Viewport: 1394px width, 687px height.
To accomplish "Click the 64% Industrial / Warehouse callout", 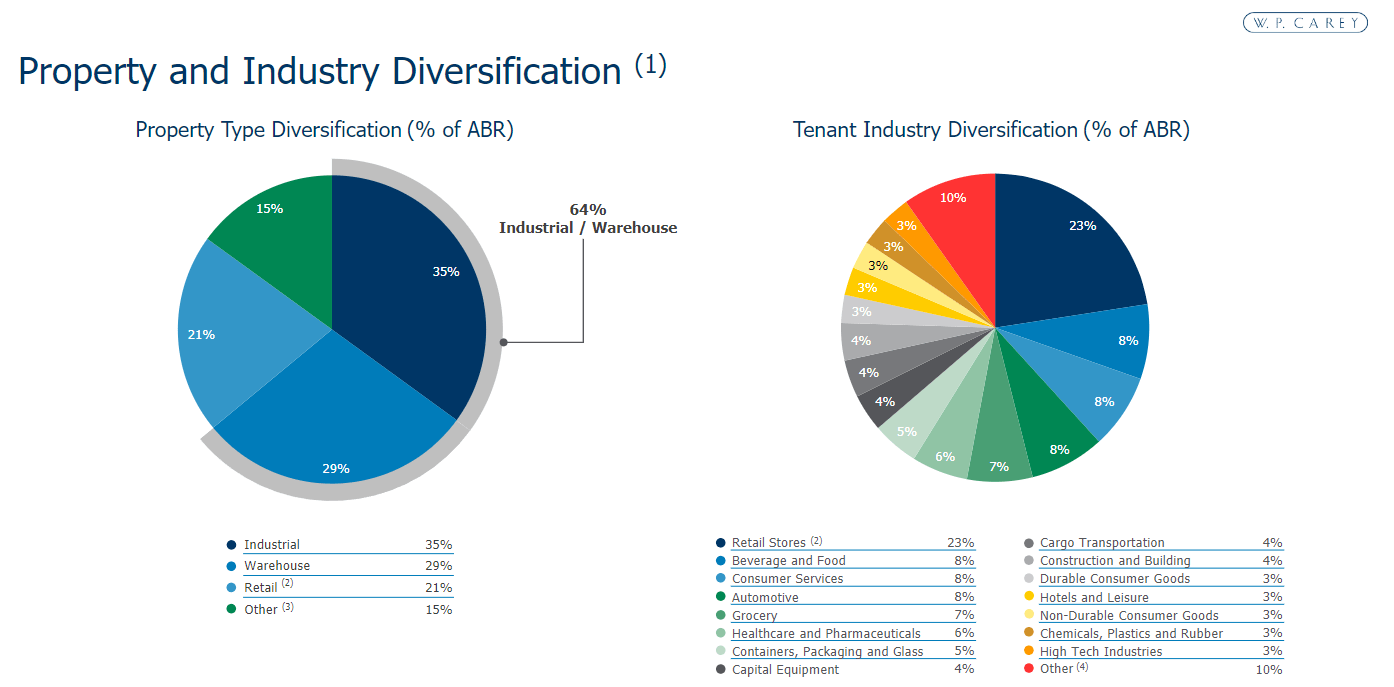I will coord(588,218).
